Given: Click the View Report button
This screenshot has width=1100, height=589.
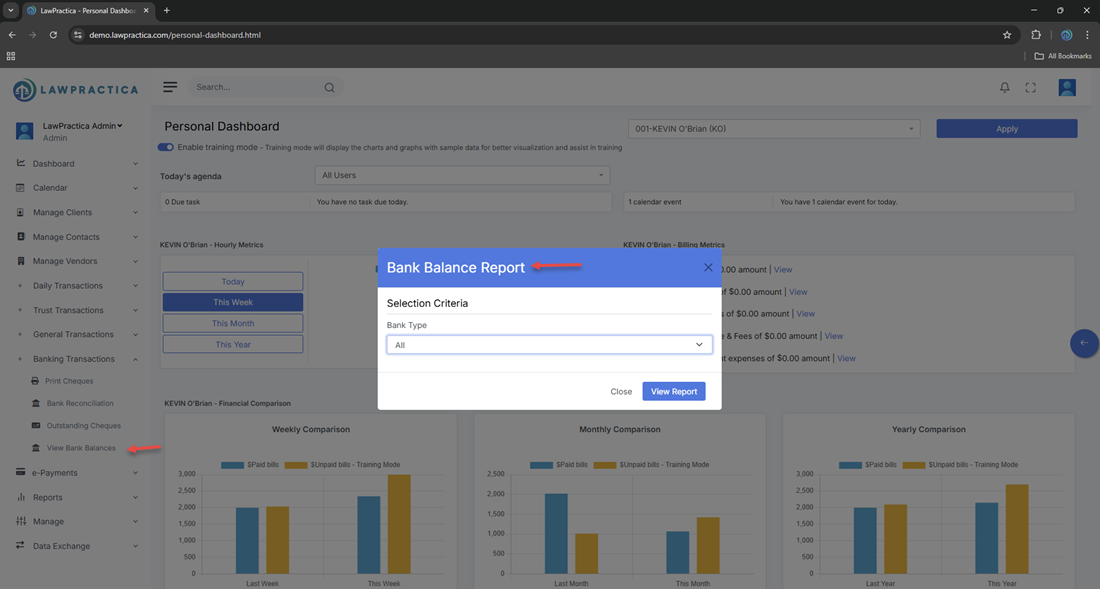Looking at the screenshot, I should 673,391.
